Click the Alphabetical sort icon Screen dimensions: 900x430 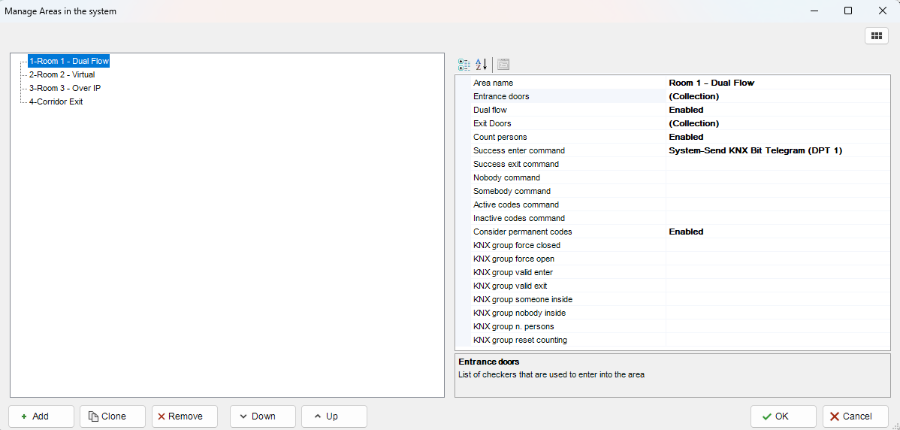pyautogui.click(x=481, y=64)
